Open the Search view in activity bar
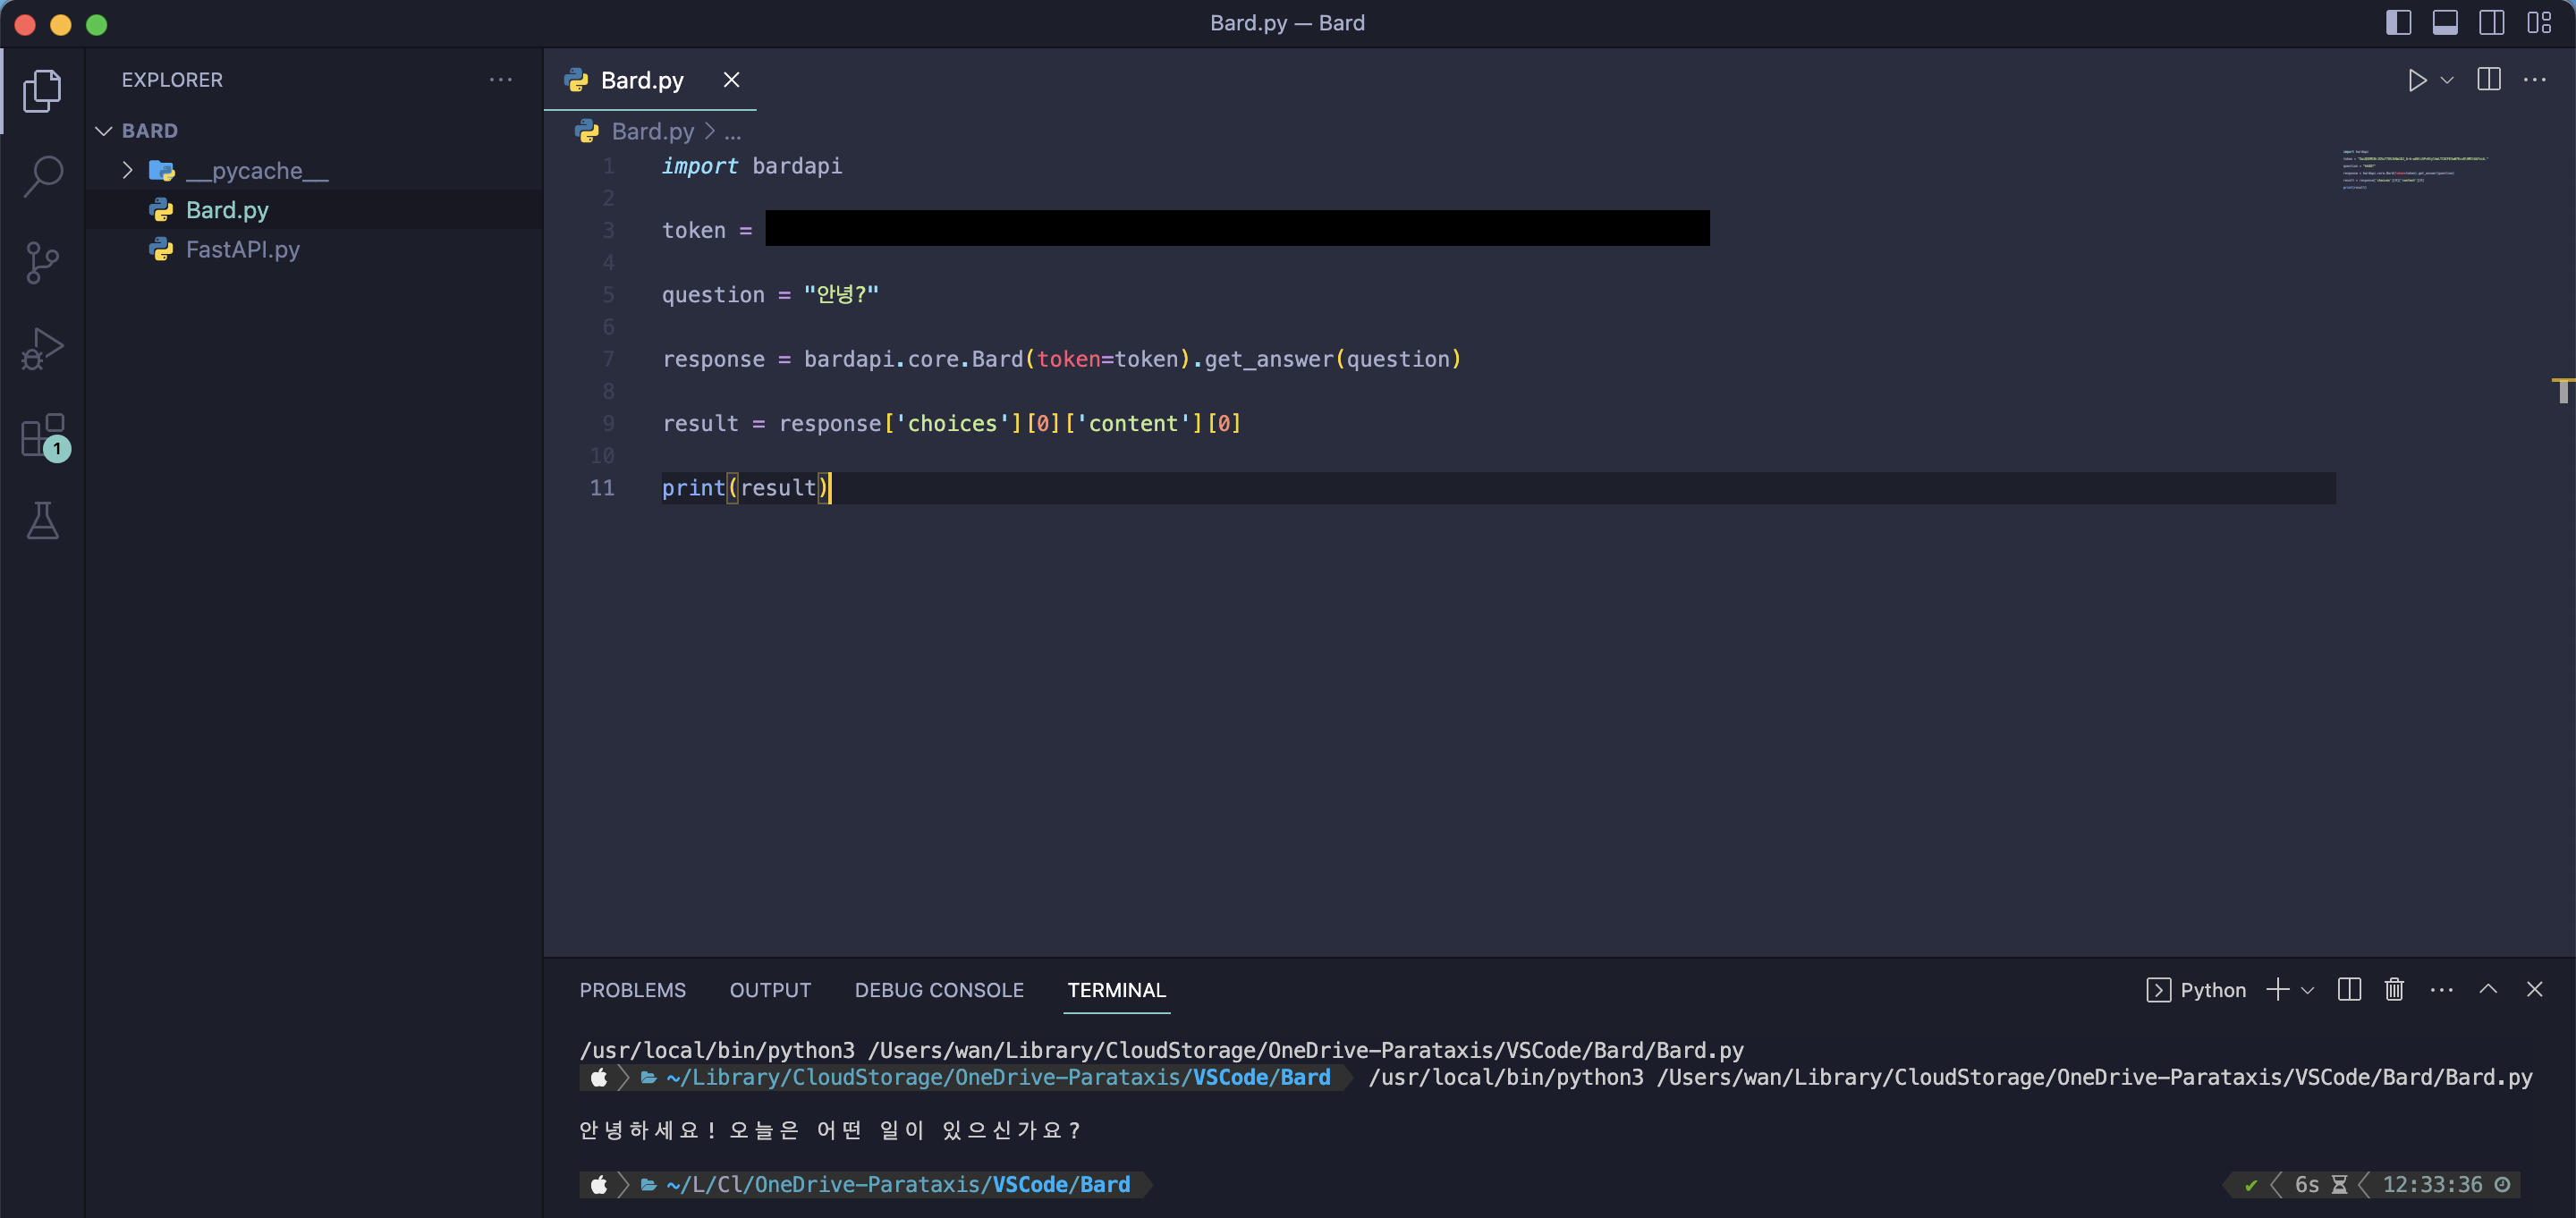 click(x=42, y=176)
